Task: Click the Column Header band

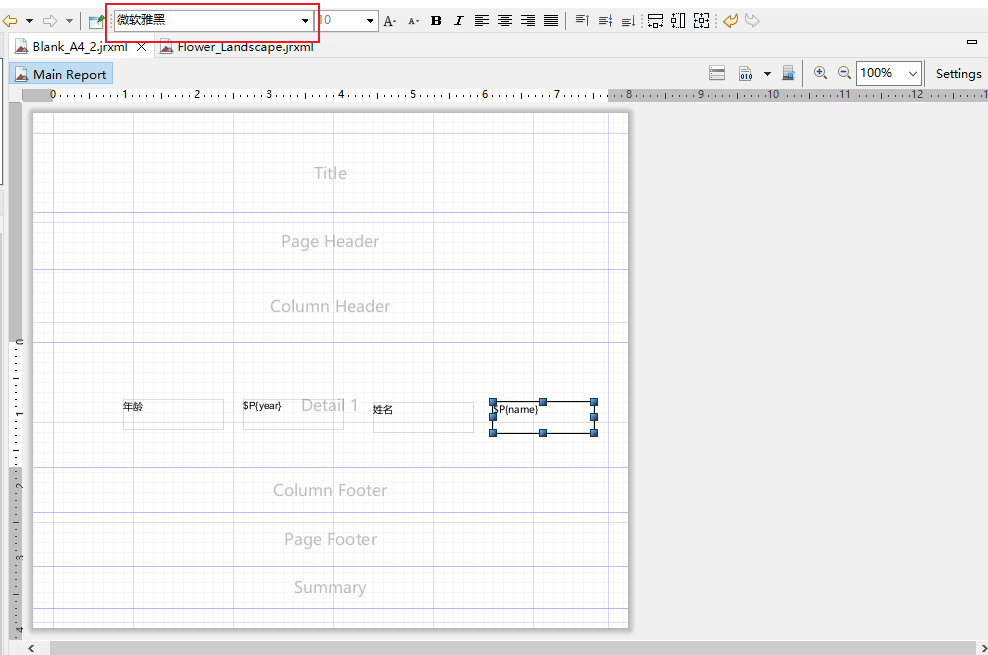Action: [330, 306]
